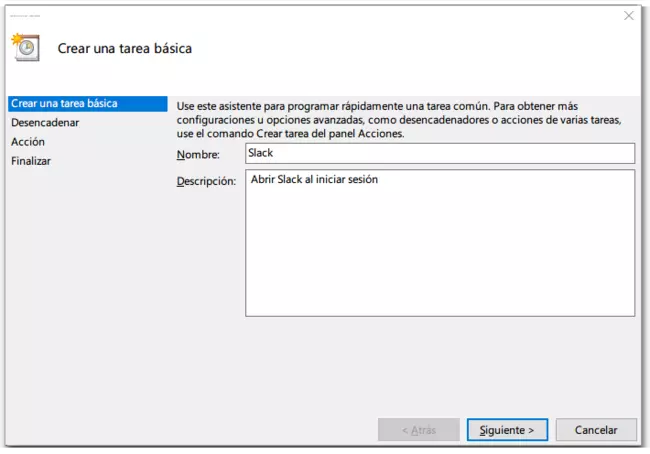The image size is (650, 454).
Task: Click the greyed-out '< Atrás' button
Action: pos(418,430)
